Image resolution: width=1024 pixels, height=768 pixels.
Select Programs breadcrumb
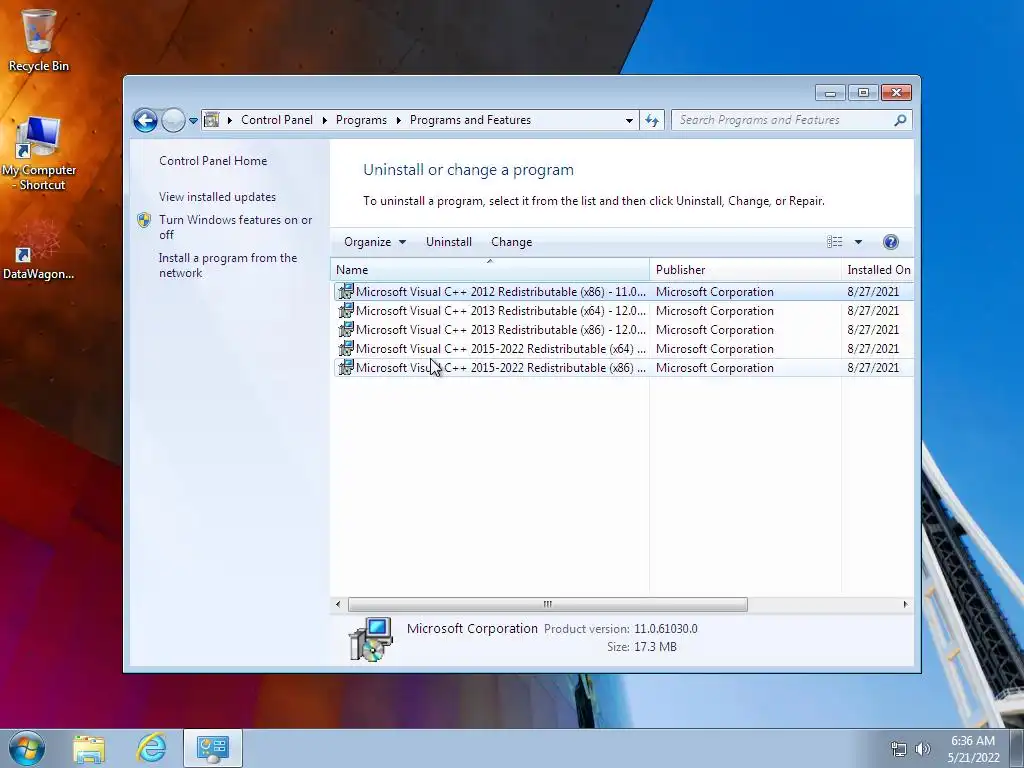click(361, 120)
